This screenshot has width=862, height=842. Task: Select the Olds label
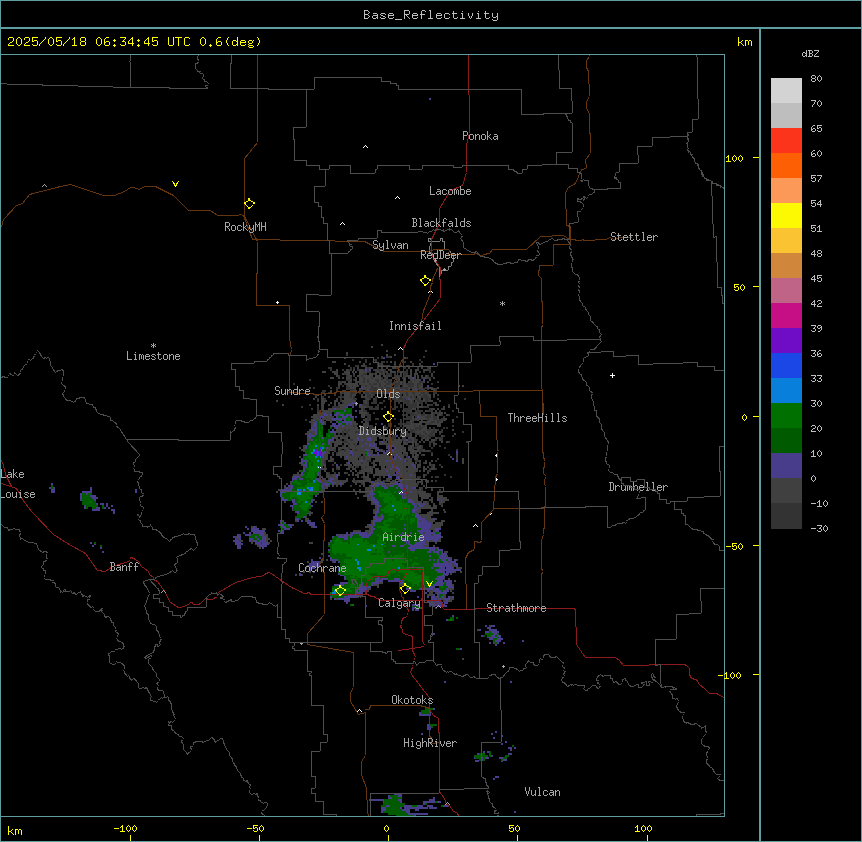click(388, 394)
